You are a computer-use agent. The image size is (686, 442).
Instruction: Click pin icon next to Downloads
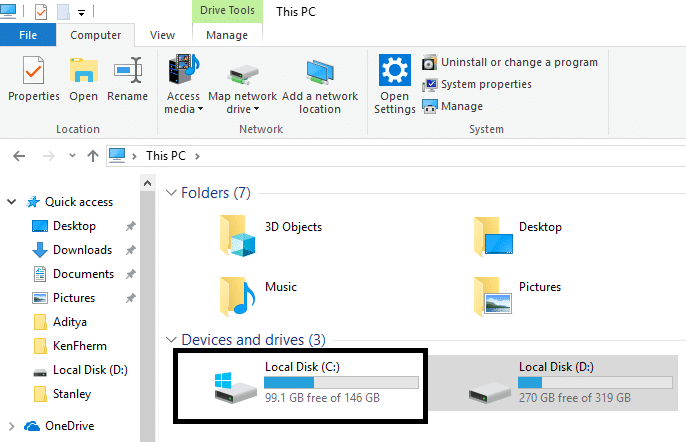130,250
